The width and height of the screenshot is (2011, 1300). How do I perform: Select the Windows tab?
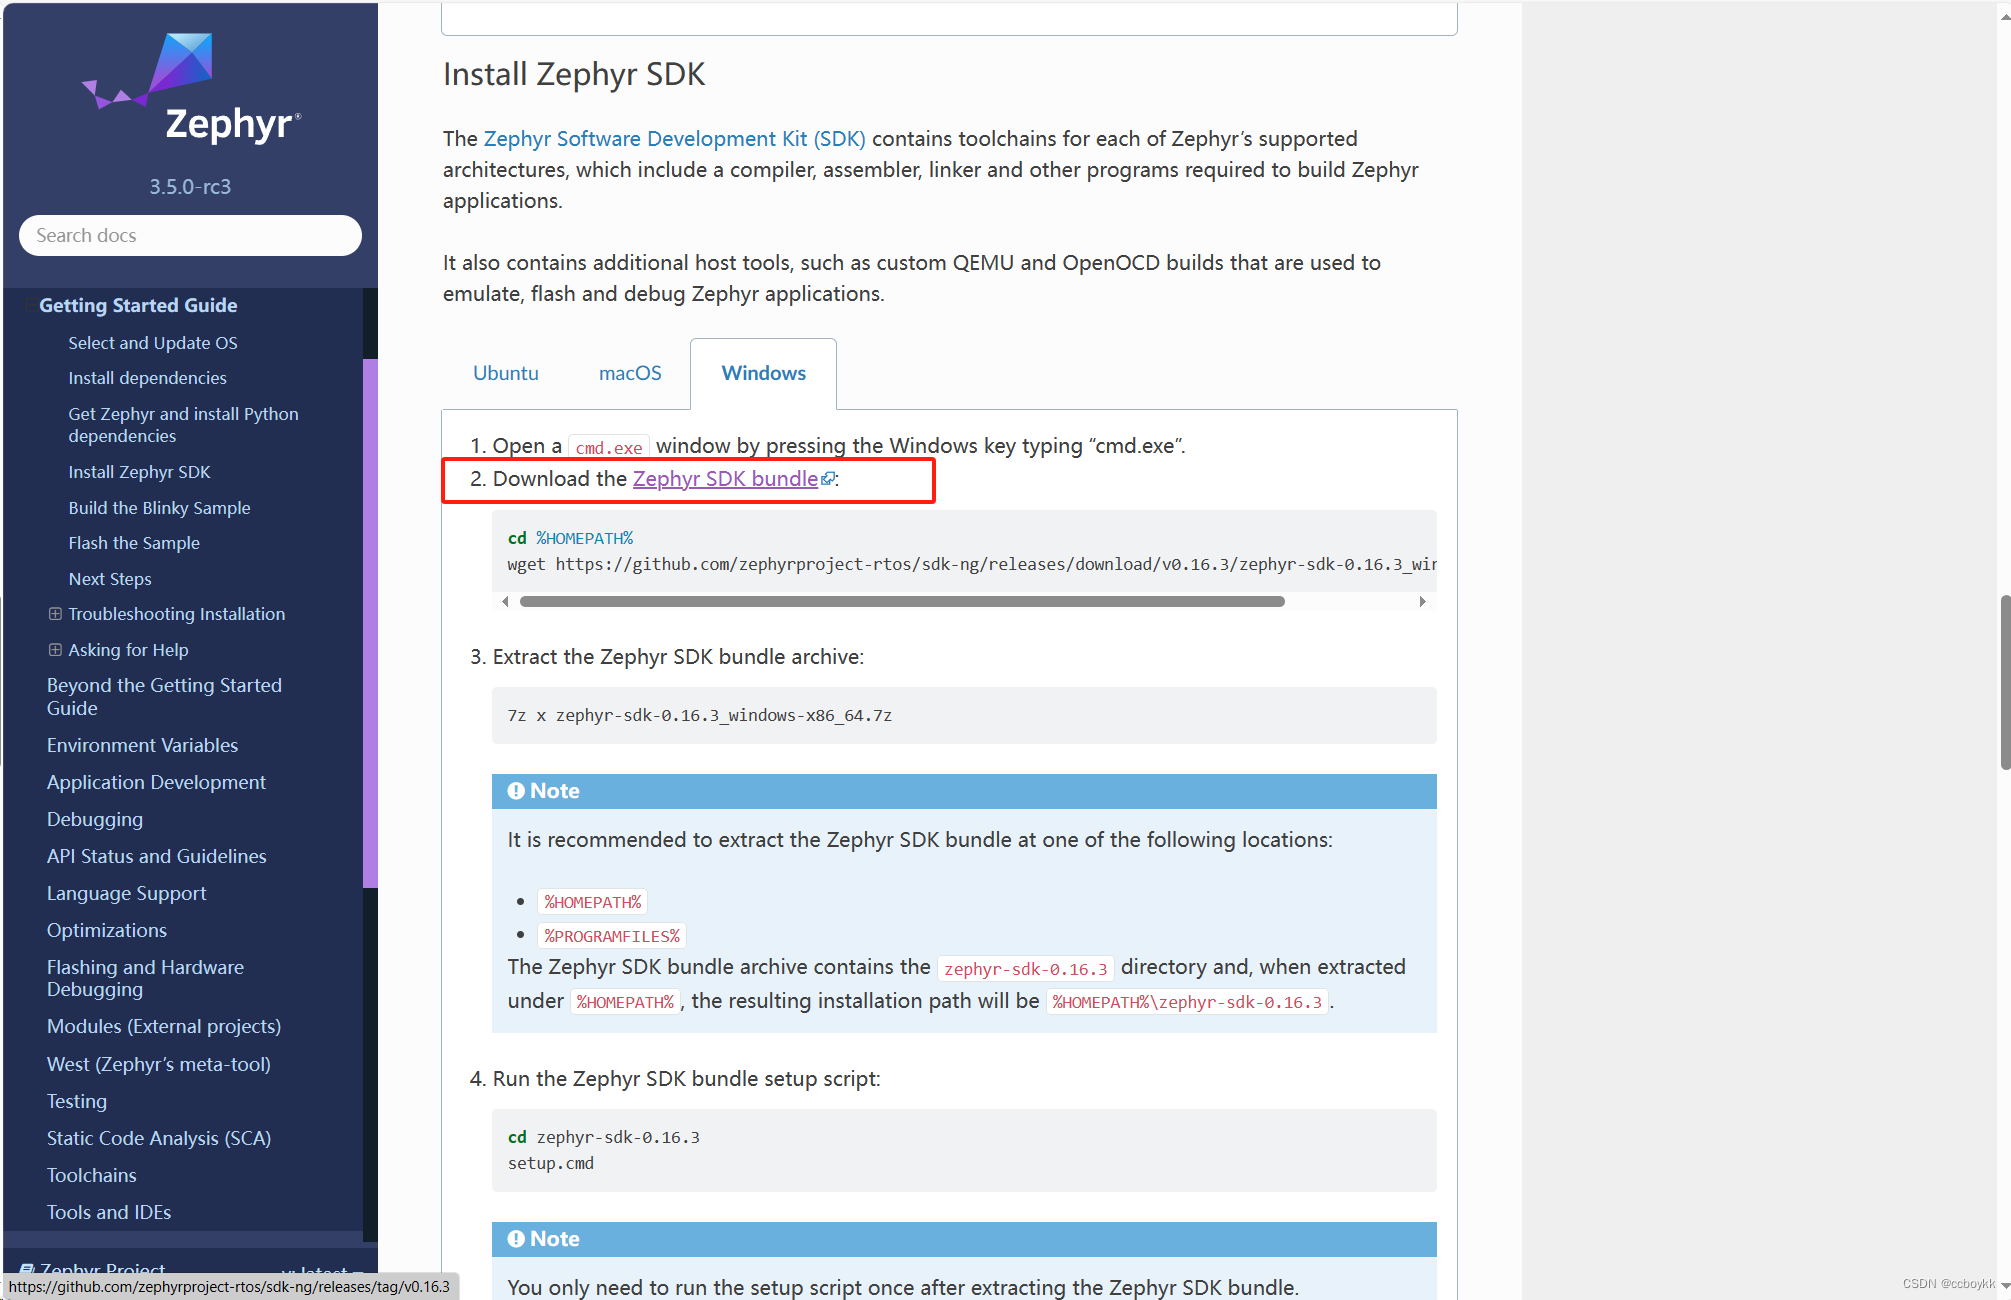click(x=763, y=373)
